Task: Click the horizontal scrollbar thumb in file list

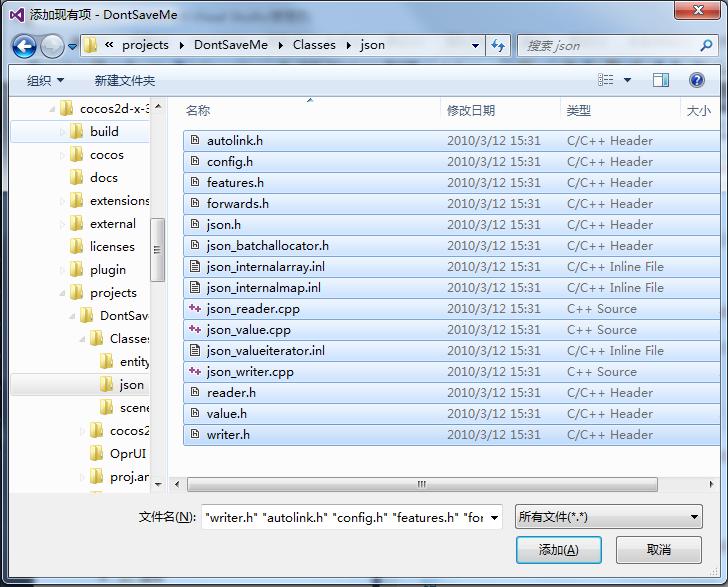Action: 422,484
